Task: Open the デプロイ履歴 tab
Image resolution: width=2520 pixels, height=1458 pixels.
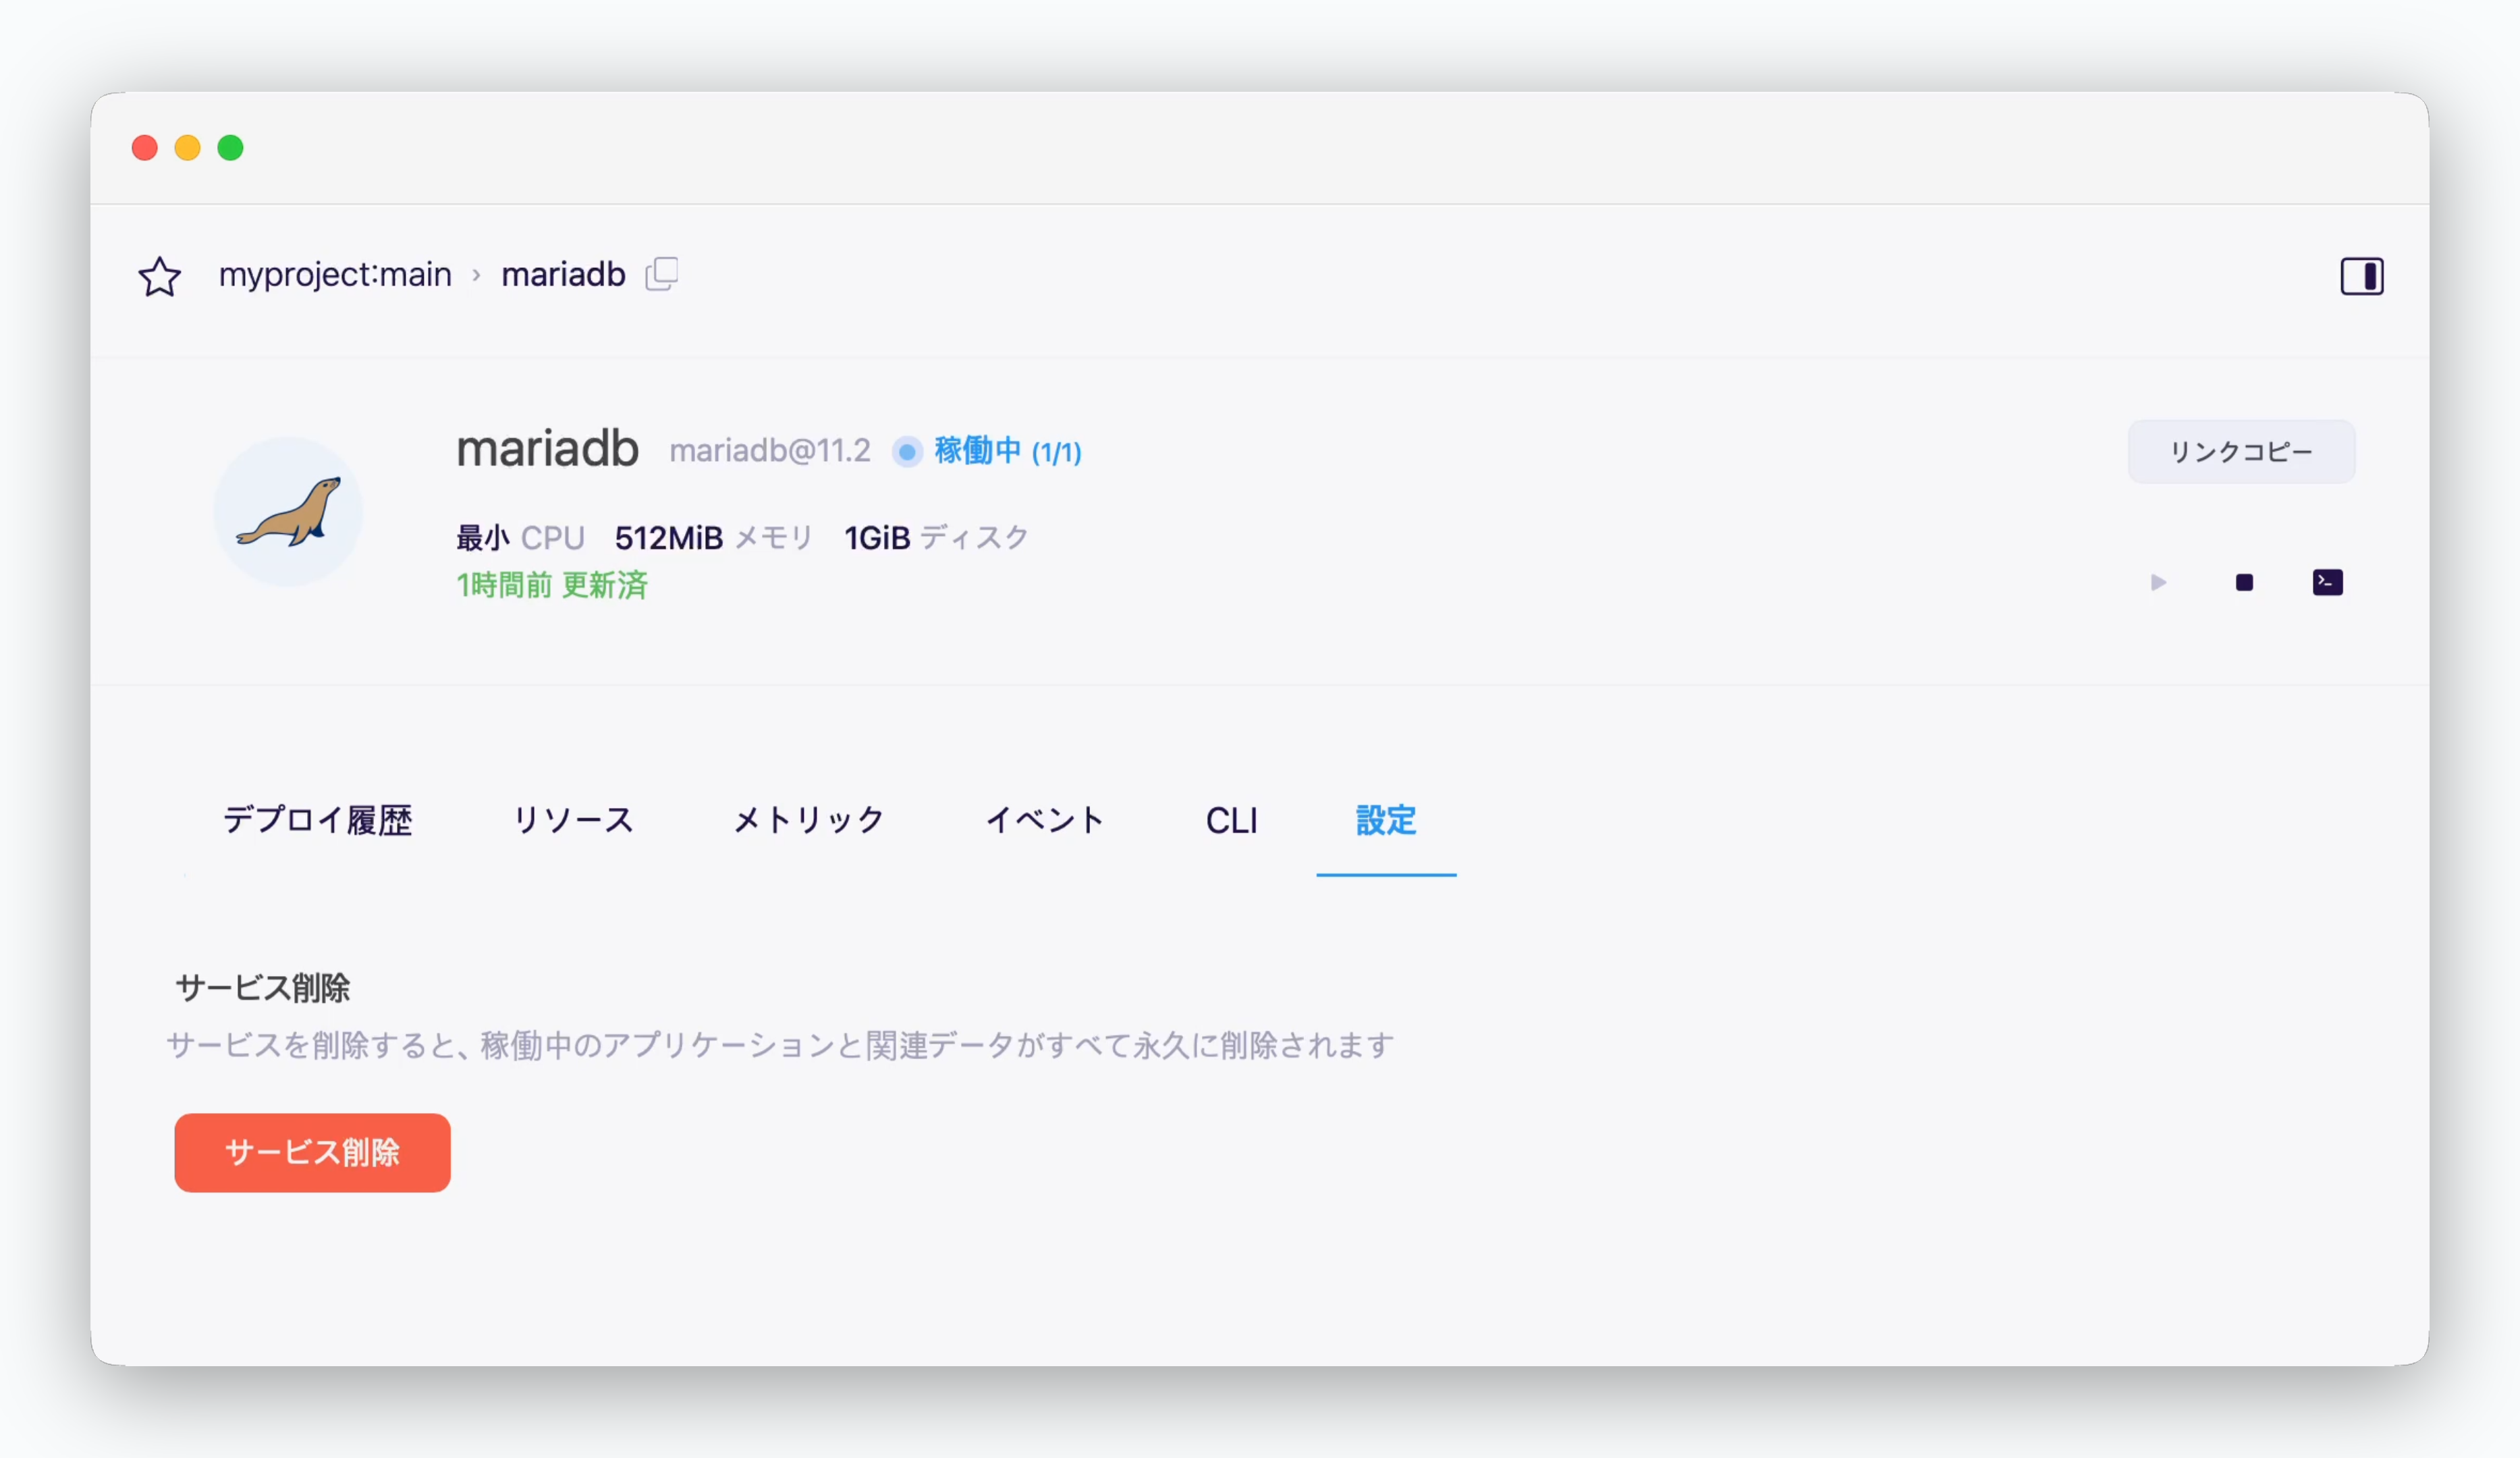Action: click(317, 820)
